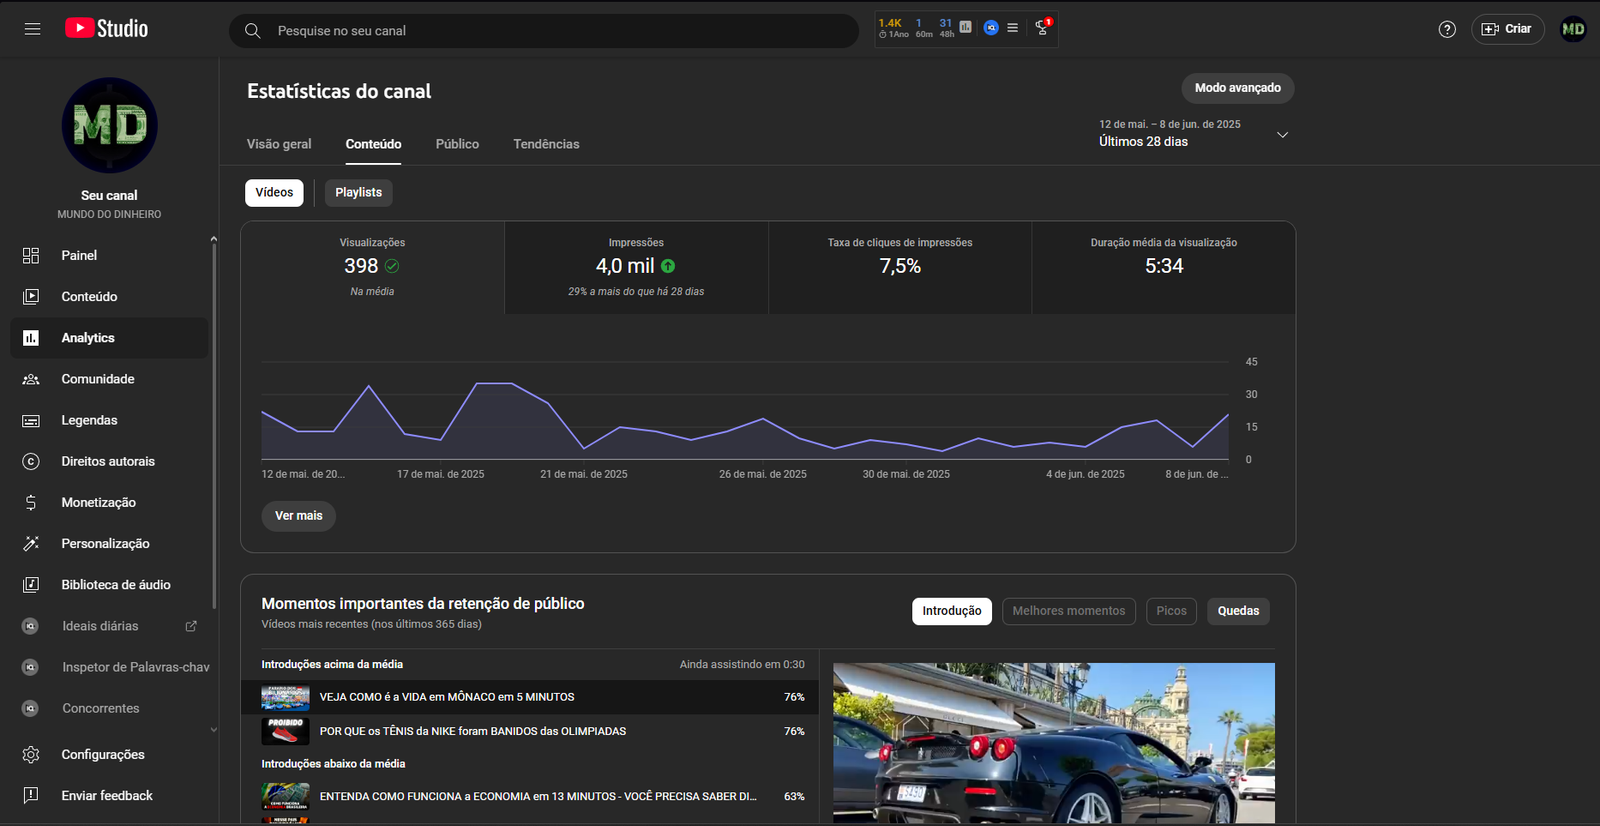Open Painel dashboard icon in sidebar
This screenshot has width=1600, height=826.
point(31,255)
